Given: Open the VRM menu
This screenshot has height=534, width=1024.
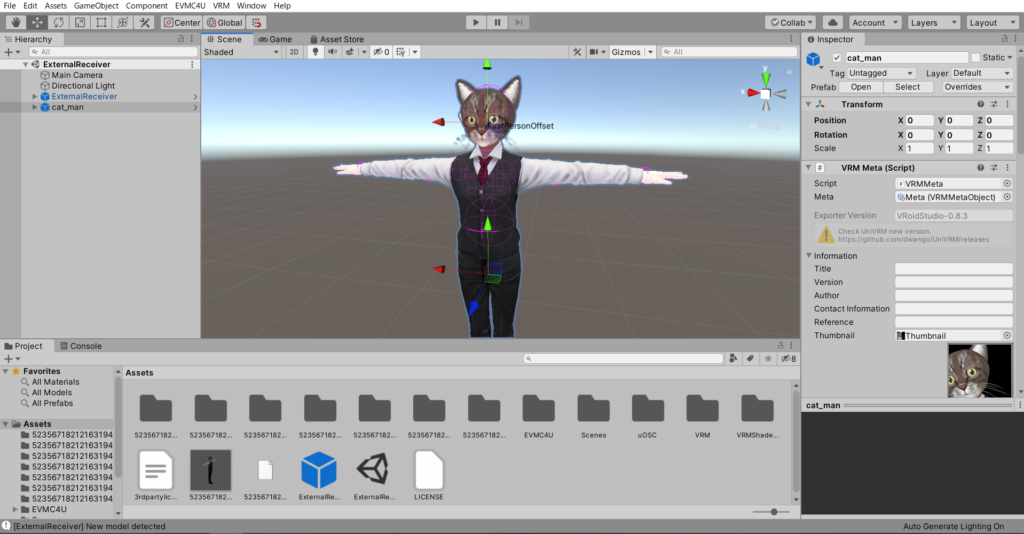Looking at the screenshot, I should (221, 6).
